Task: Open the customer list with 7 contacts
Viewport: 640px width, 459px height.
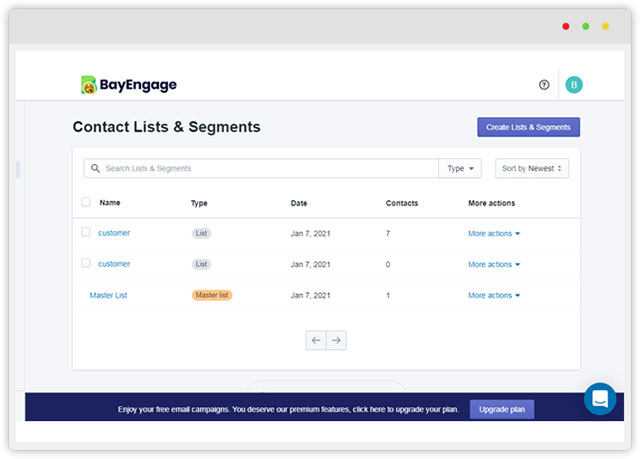Action: pos(114,233)
